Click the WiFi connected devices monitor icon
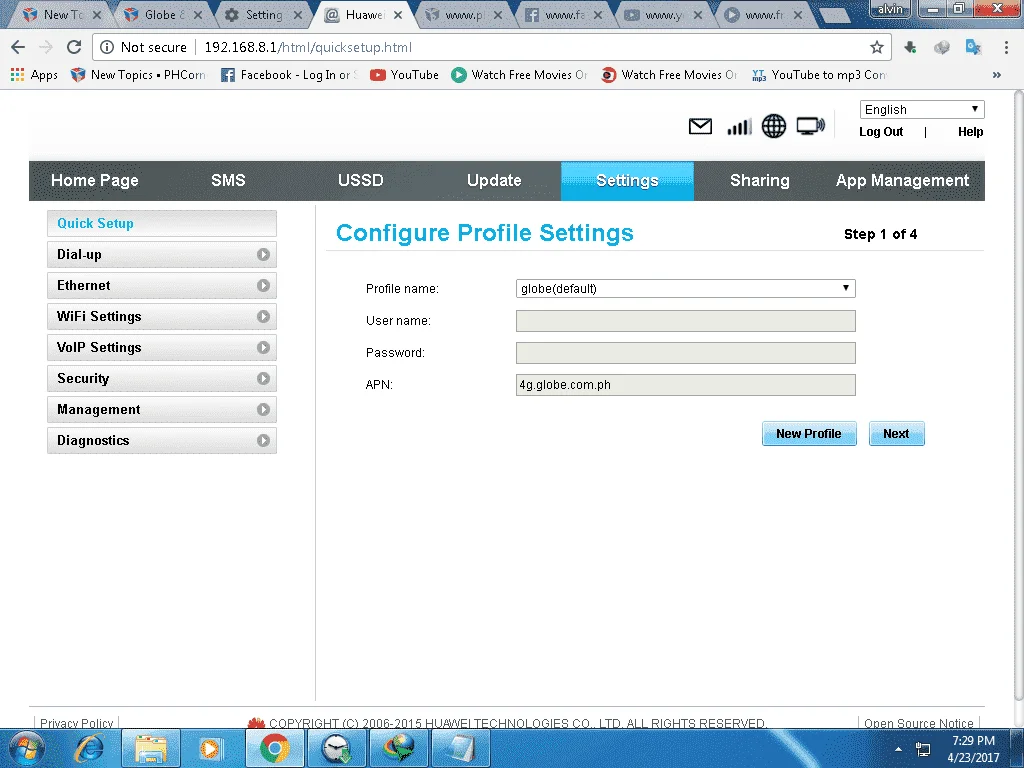Screen dimensions: 1024x768 tap(810, 126)
